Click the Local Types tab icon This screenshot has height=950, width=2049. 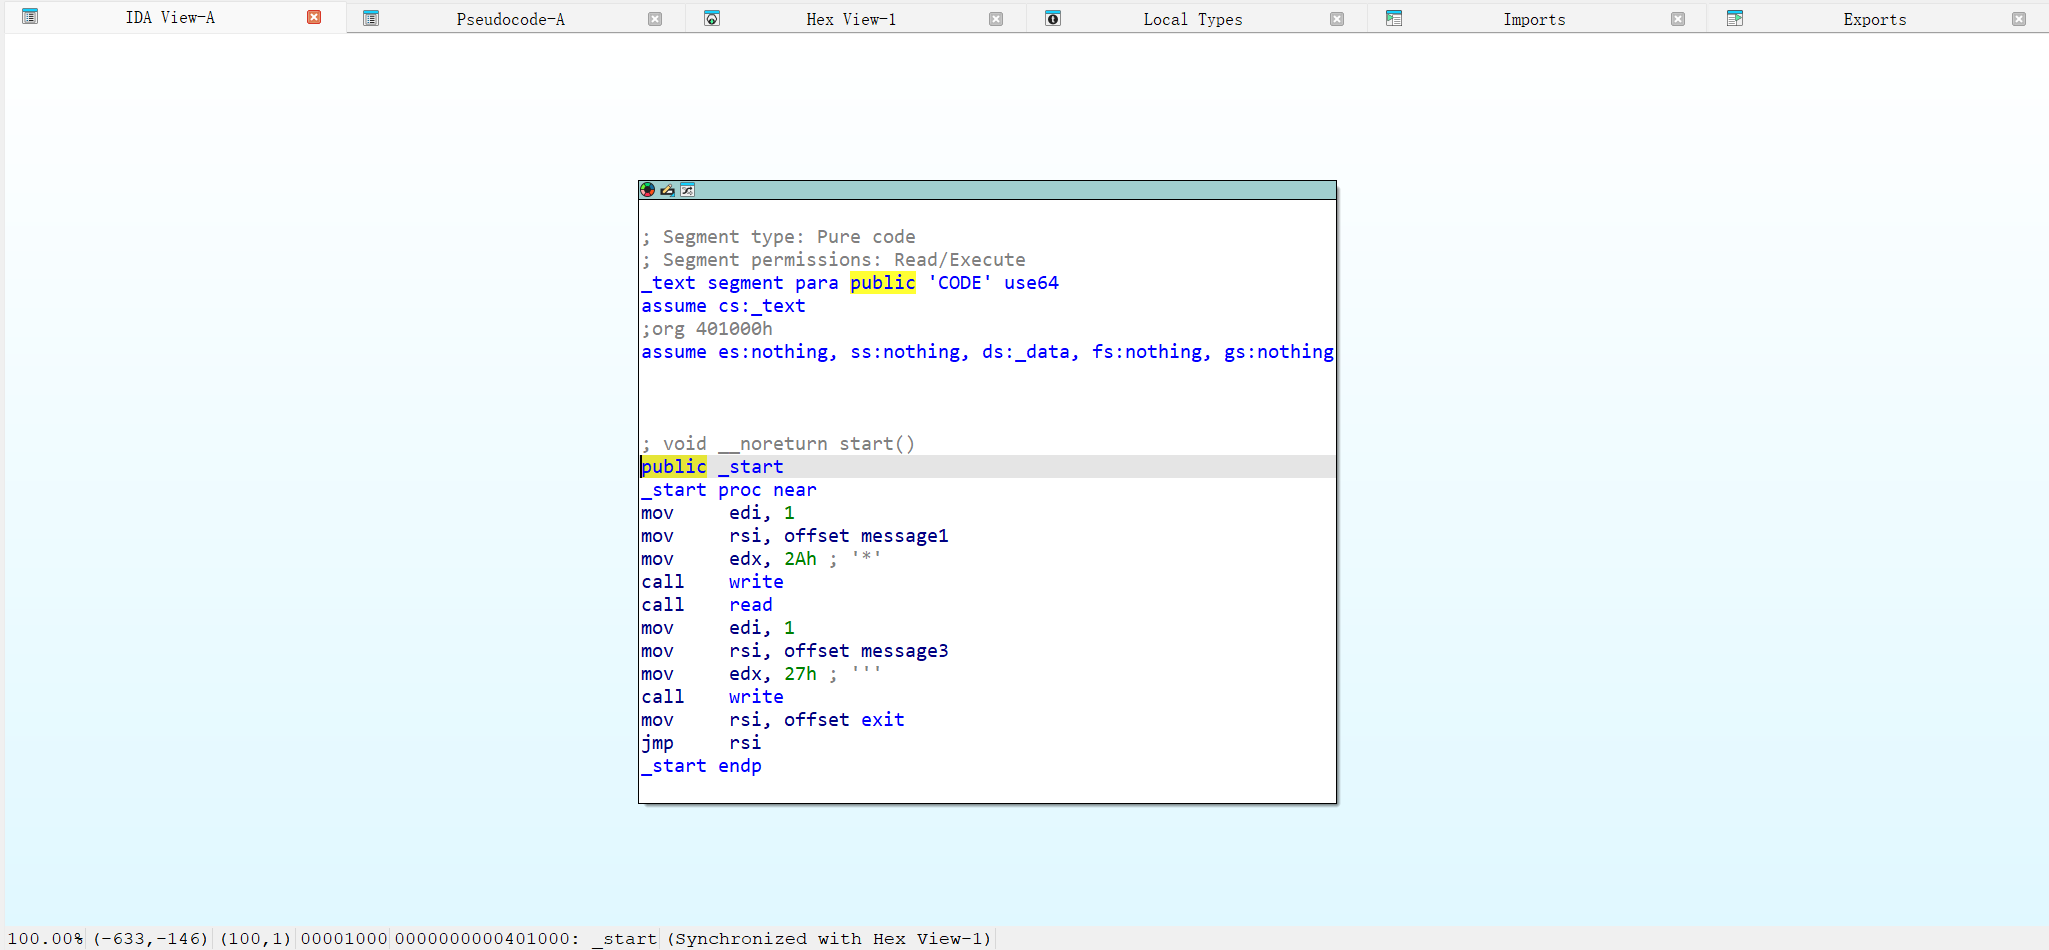coord(1053,18)
